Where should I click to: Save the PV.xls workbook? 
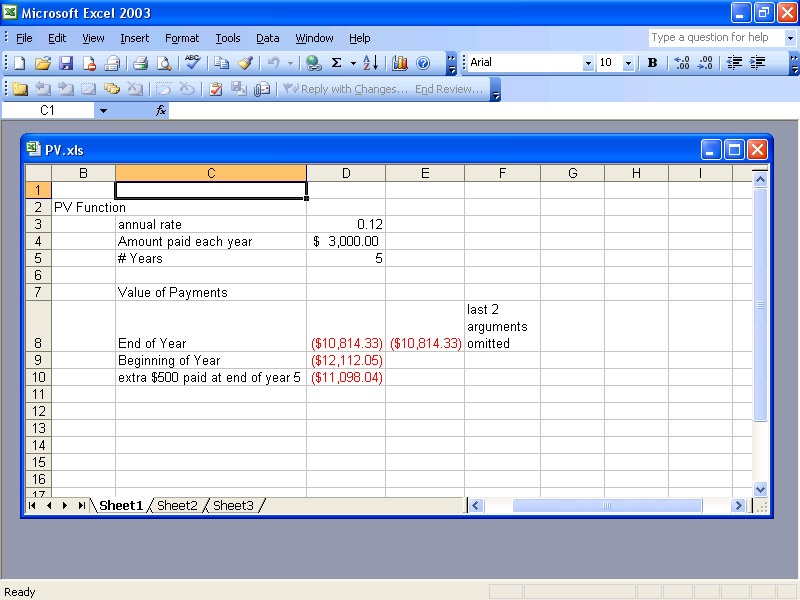(x=66, y=62)
